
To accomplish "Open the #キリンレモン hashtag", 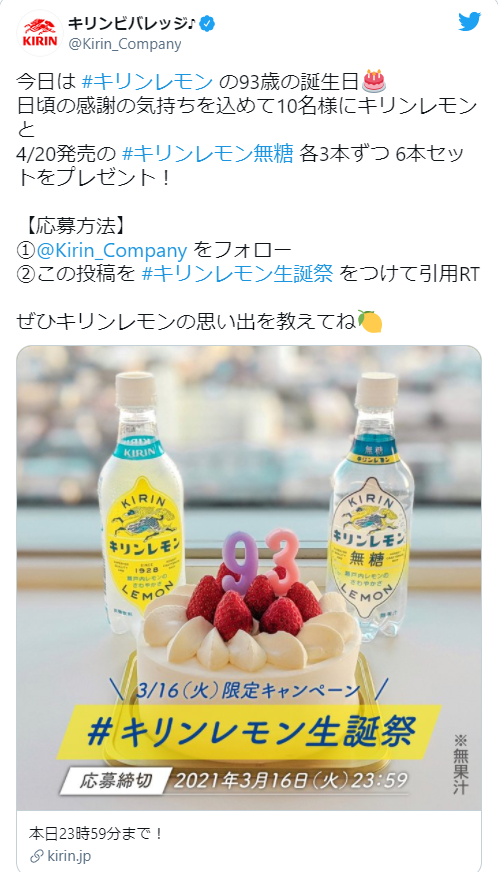I will coord(147,82).
